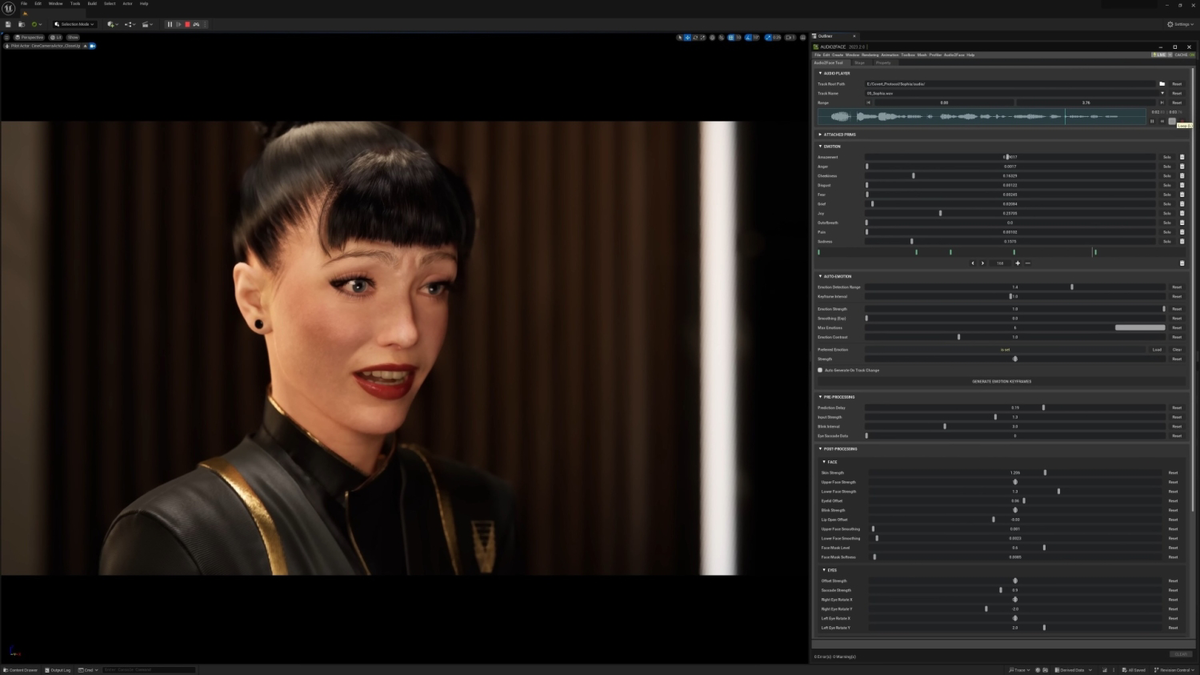Click the Save current level icon

click(x=8, y=24)
